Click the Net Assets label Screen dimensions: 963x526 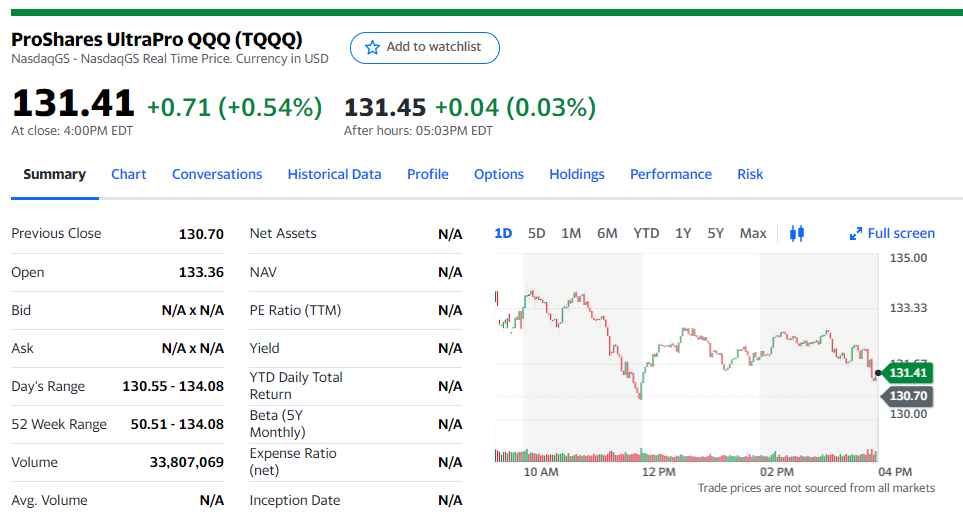pos(283,234)
